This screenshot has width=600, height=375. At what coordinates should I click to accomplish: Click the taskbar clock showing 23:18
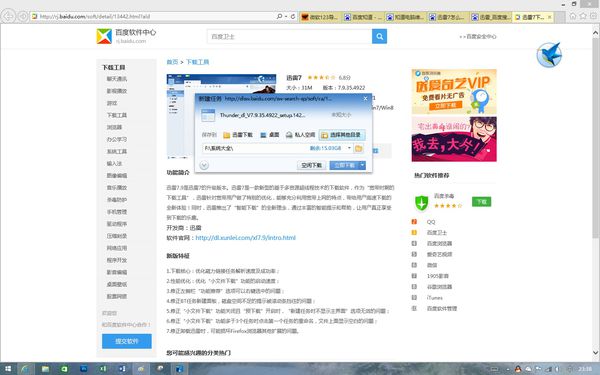click(x=585, y=369)
